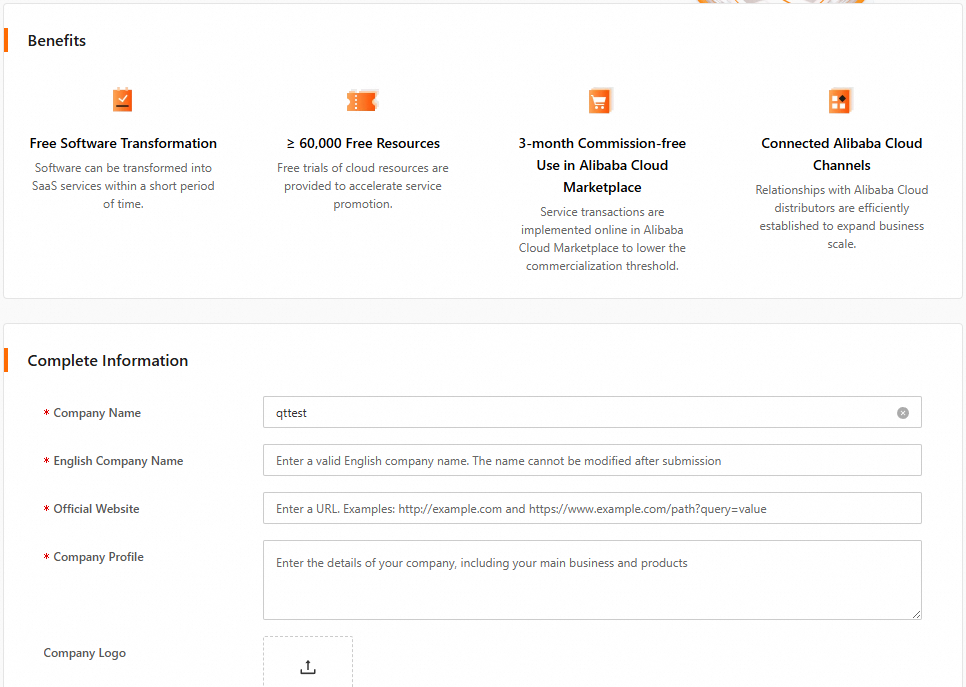Click the Official Website URL field
Viewport: 966px width, 687px height.
pos(592,508)
